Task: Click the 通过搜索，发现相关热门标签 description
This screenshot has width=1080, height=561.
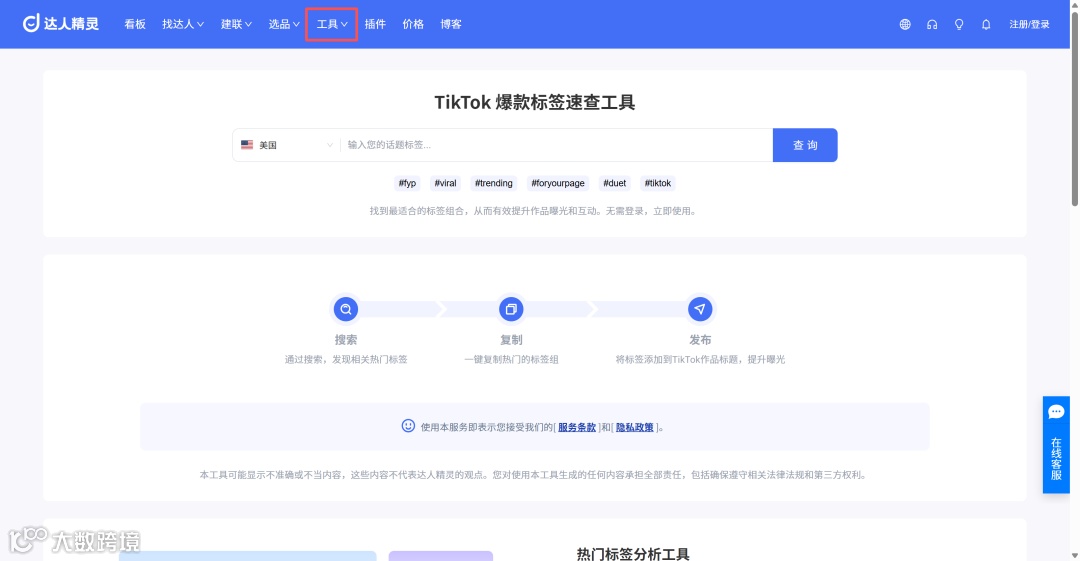Action: pyautogui.click(x=346, y=359)
